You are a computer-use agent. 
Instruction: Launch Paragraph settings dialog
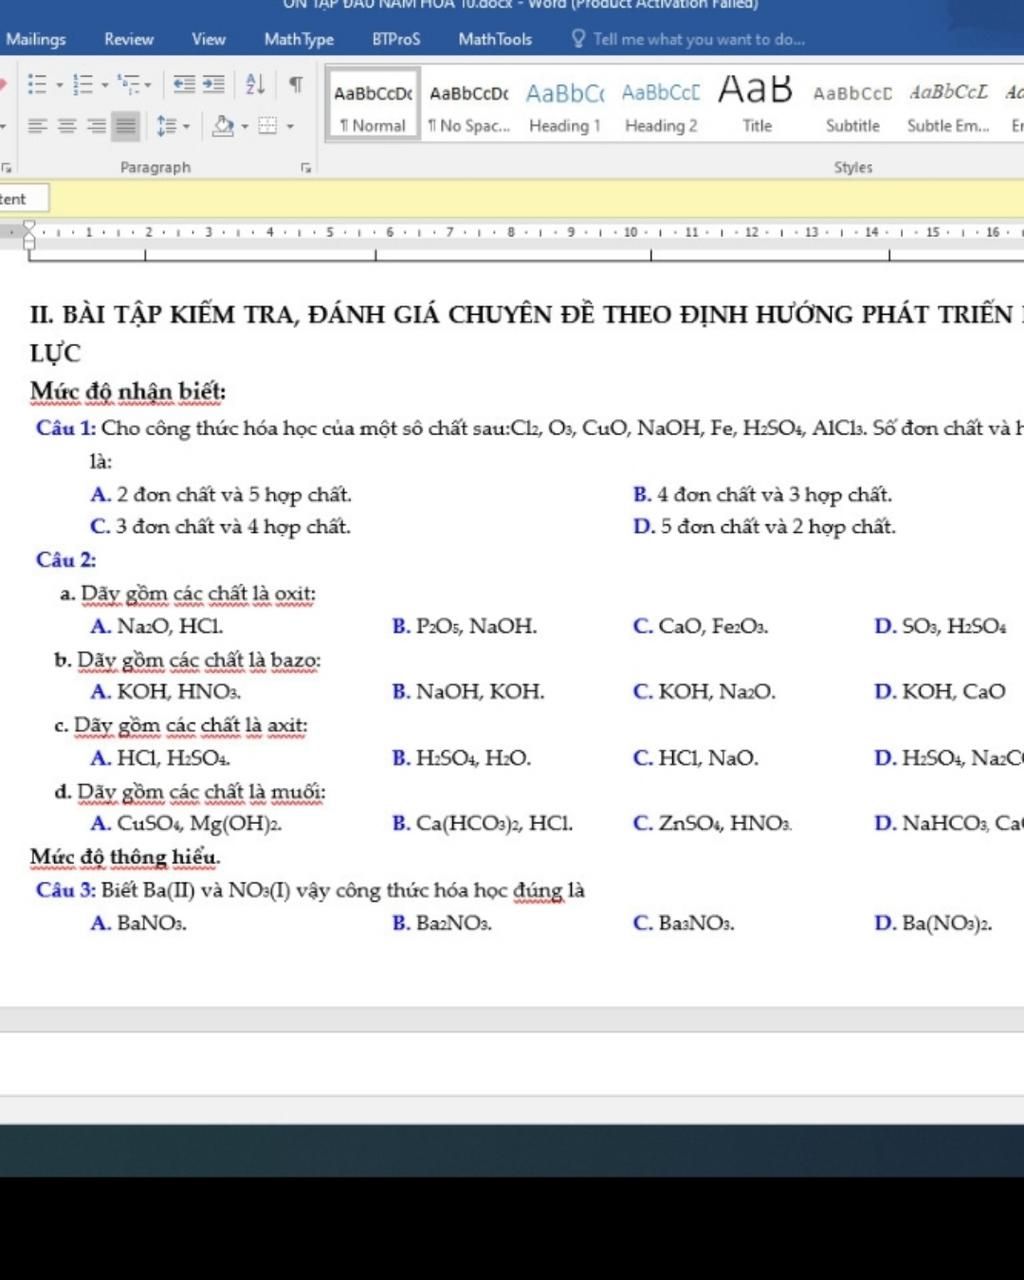click(x=306, y=168)
